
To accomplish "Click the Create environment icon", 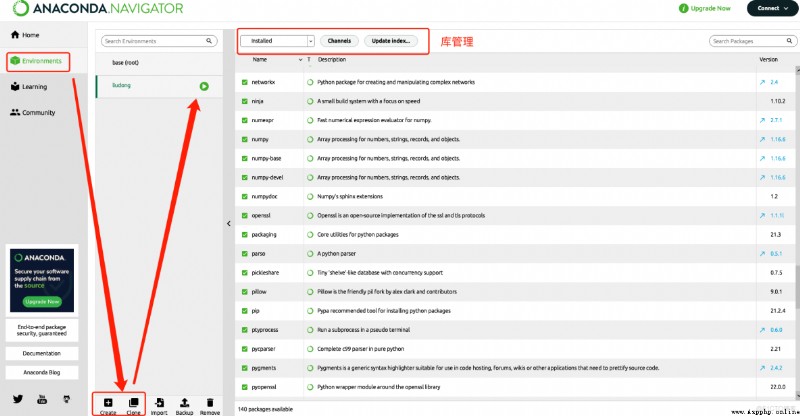I will (108, 403).
